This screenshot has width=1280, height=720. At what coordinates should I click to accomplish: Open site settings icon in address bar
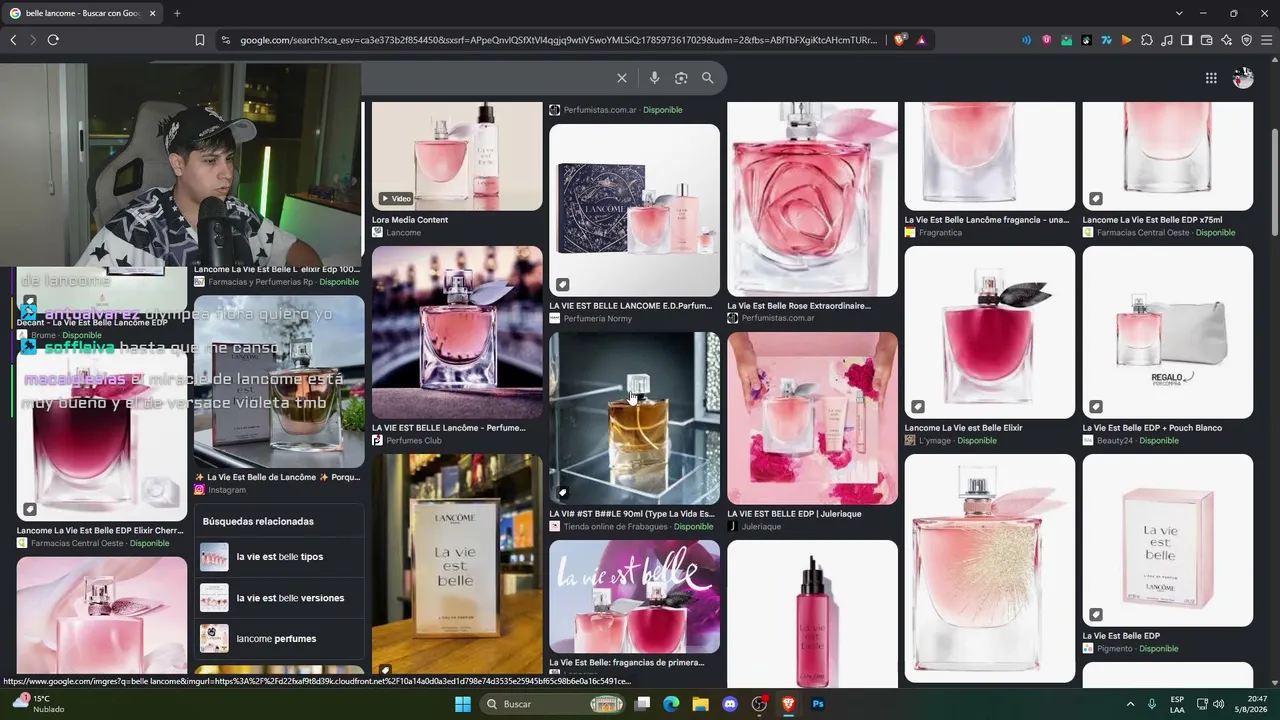point(225,40)
